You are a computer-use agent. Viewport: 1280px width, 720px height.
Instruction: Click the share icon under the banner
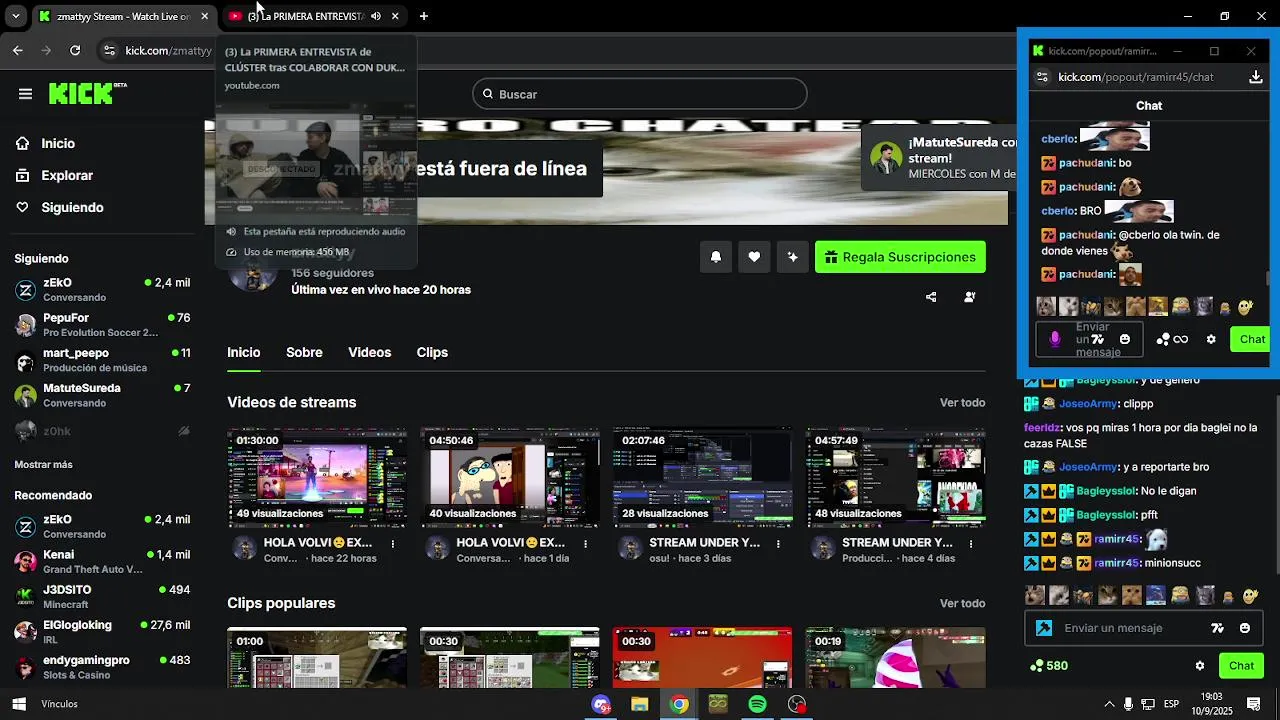tap(931, 297)
